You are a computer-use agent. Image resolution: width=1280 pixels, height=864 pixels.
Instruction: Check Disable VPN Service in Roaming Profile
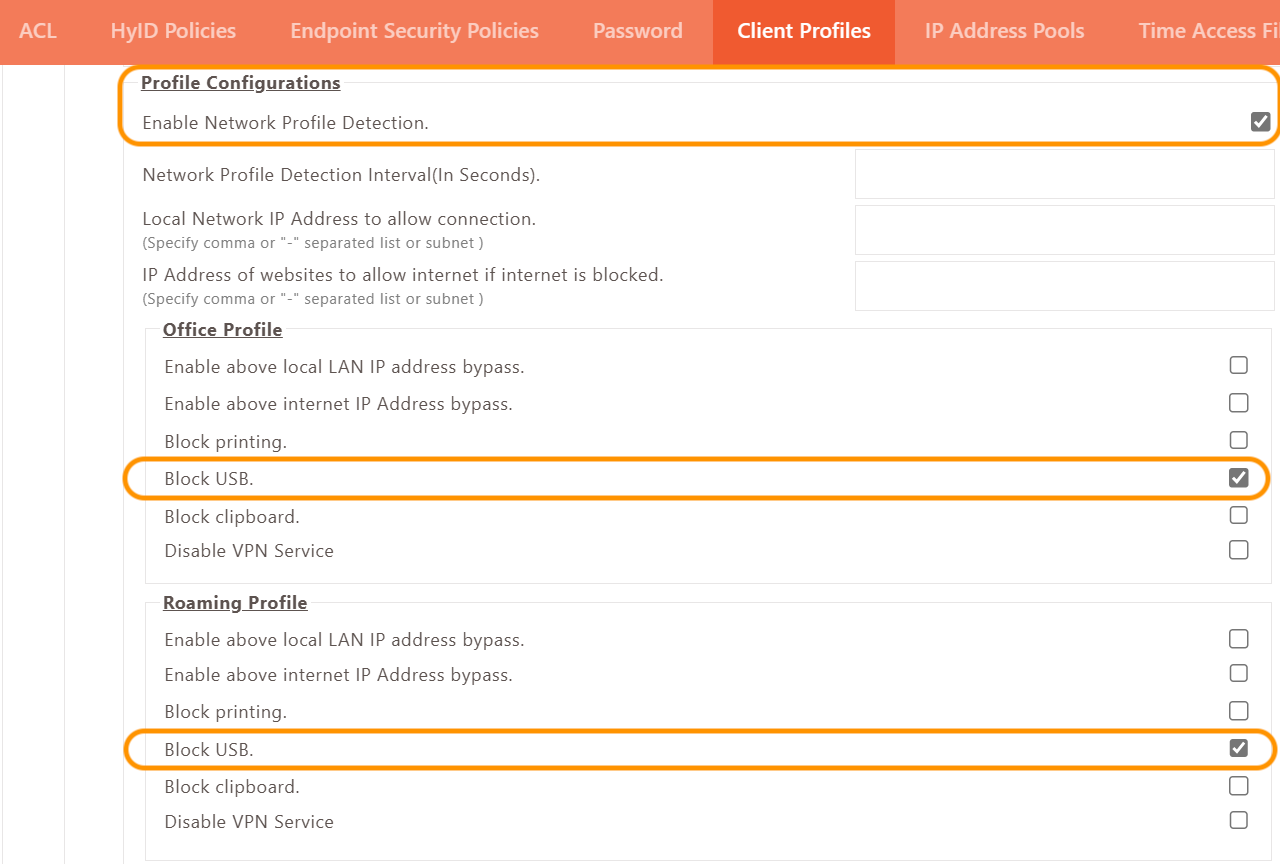(x=1239, y=821)
